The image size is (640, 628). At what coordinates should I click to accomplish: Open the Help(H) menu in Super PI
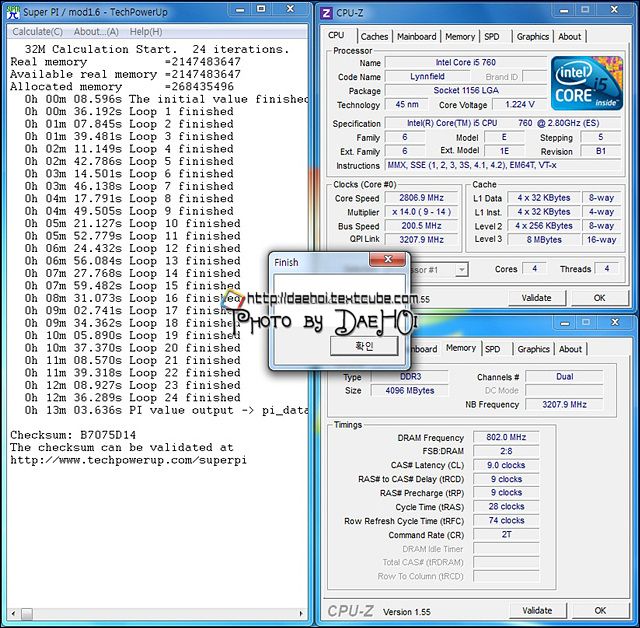[146, 32]
